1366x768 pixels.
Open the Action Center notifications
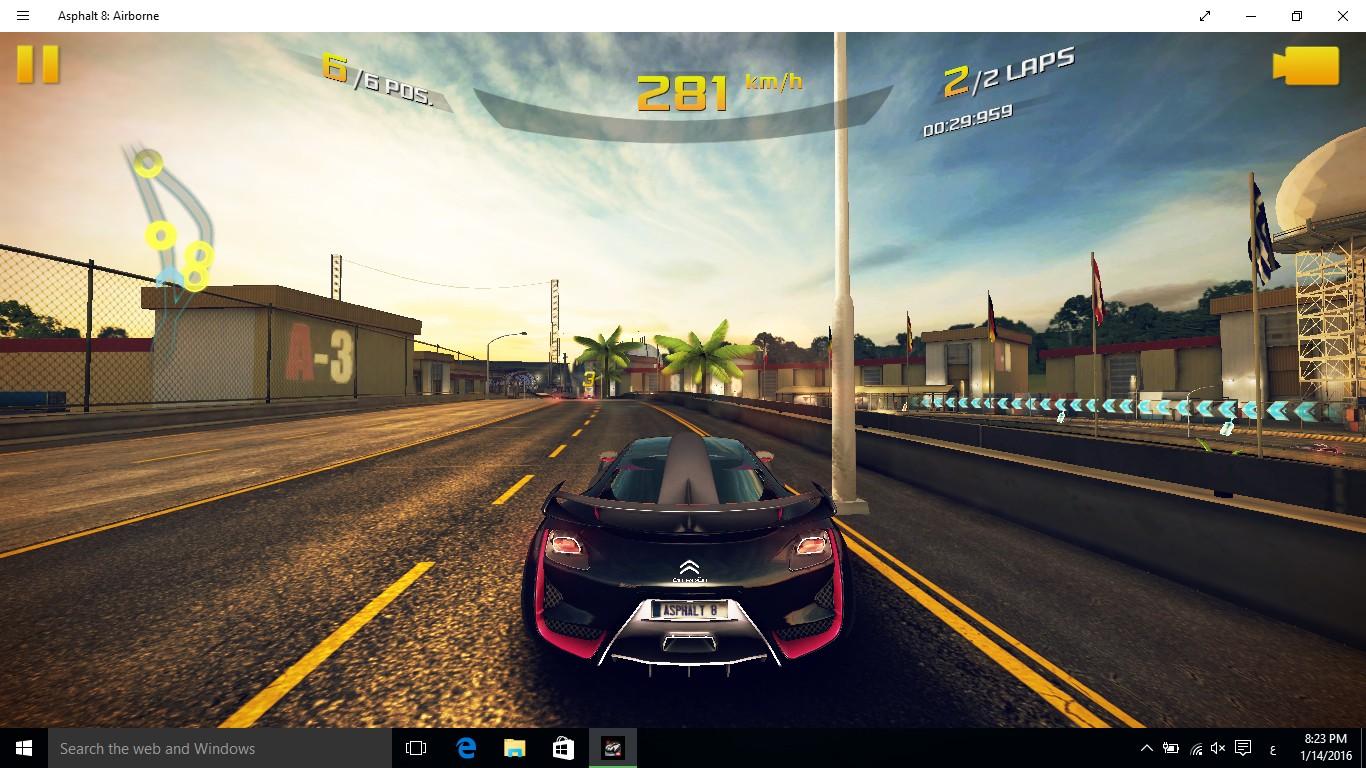point(1243,748)
